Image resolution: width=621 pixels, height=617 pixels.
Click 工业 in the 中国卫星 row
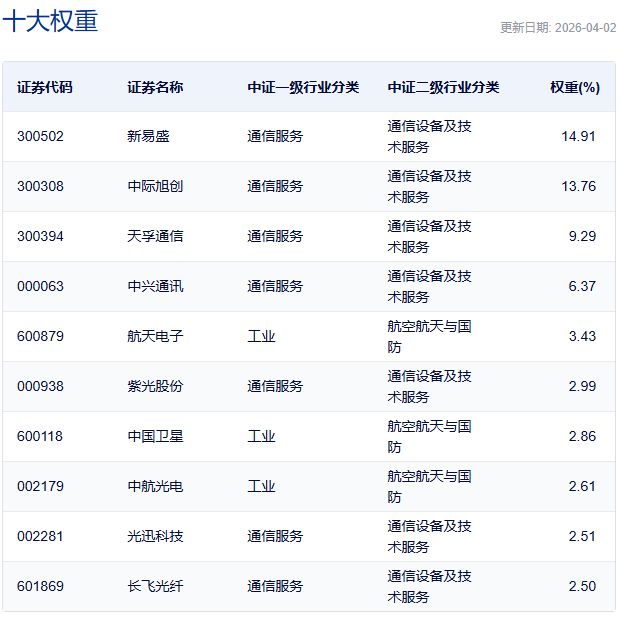pyautogui.click(x=261, y=436)
